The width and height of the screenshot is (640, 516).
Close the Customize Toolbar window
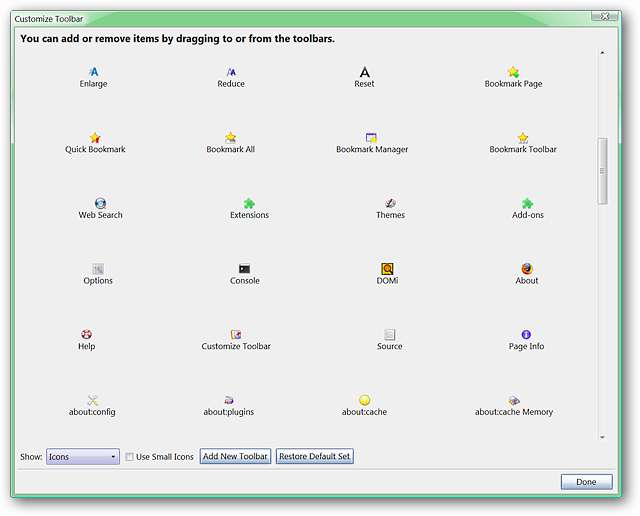point(605,16)
